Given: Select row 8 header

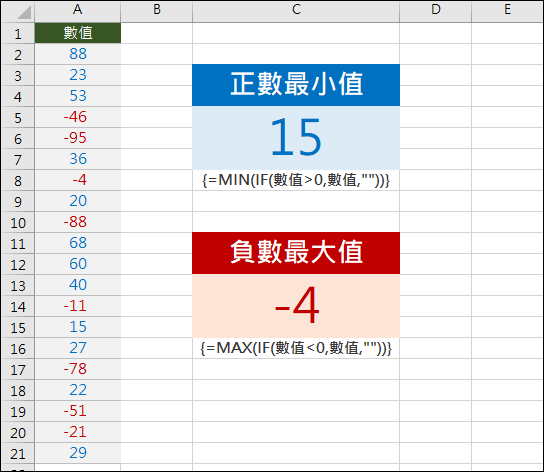Looking at the screenshot, I should pyautogui.click(x=18, y=180).
